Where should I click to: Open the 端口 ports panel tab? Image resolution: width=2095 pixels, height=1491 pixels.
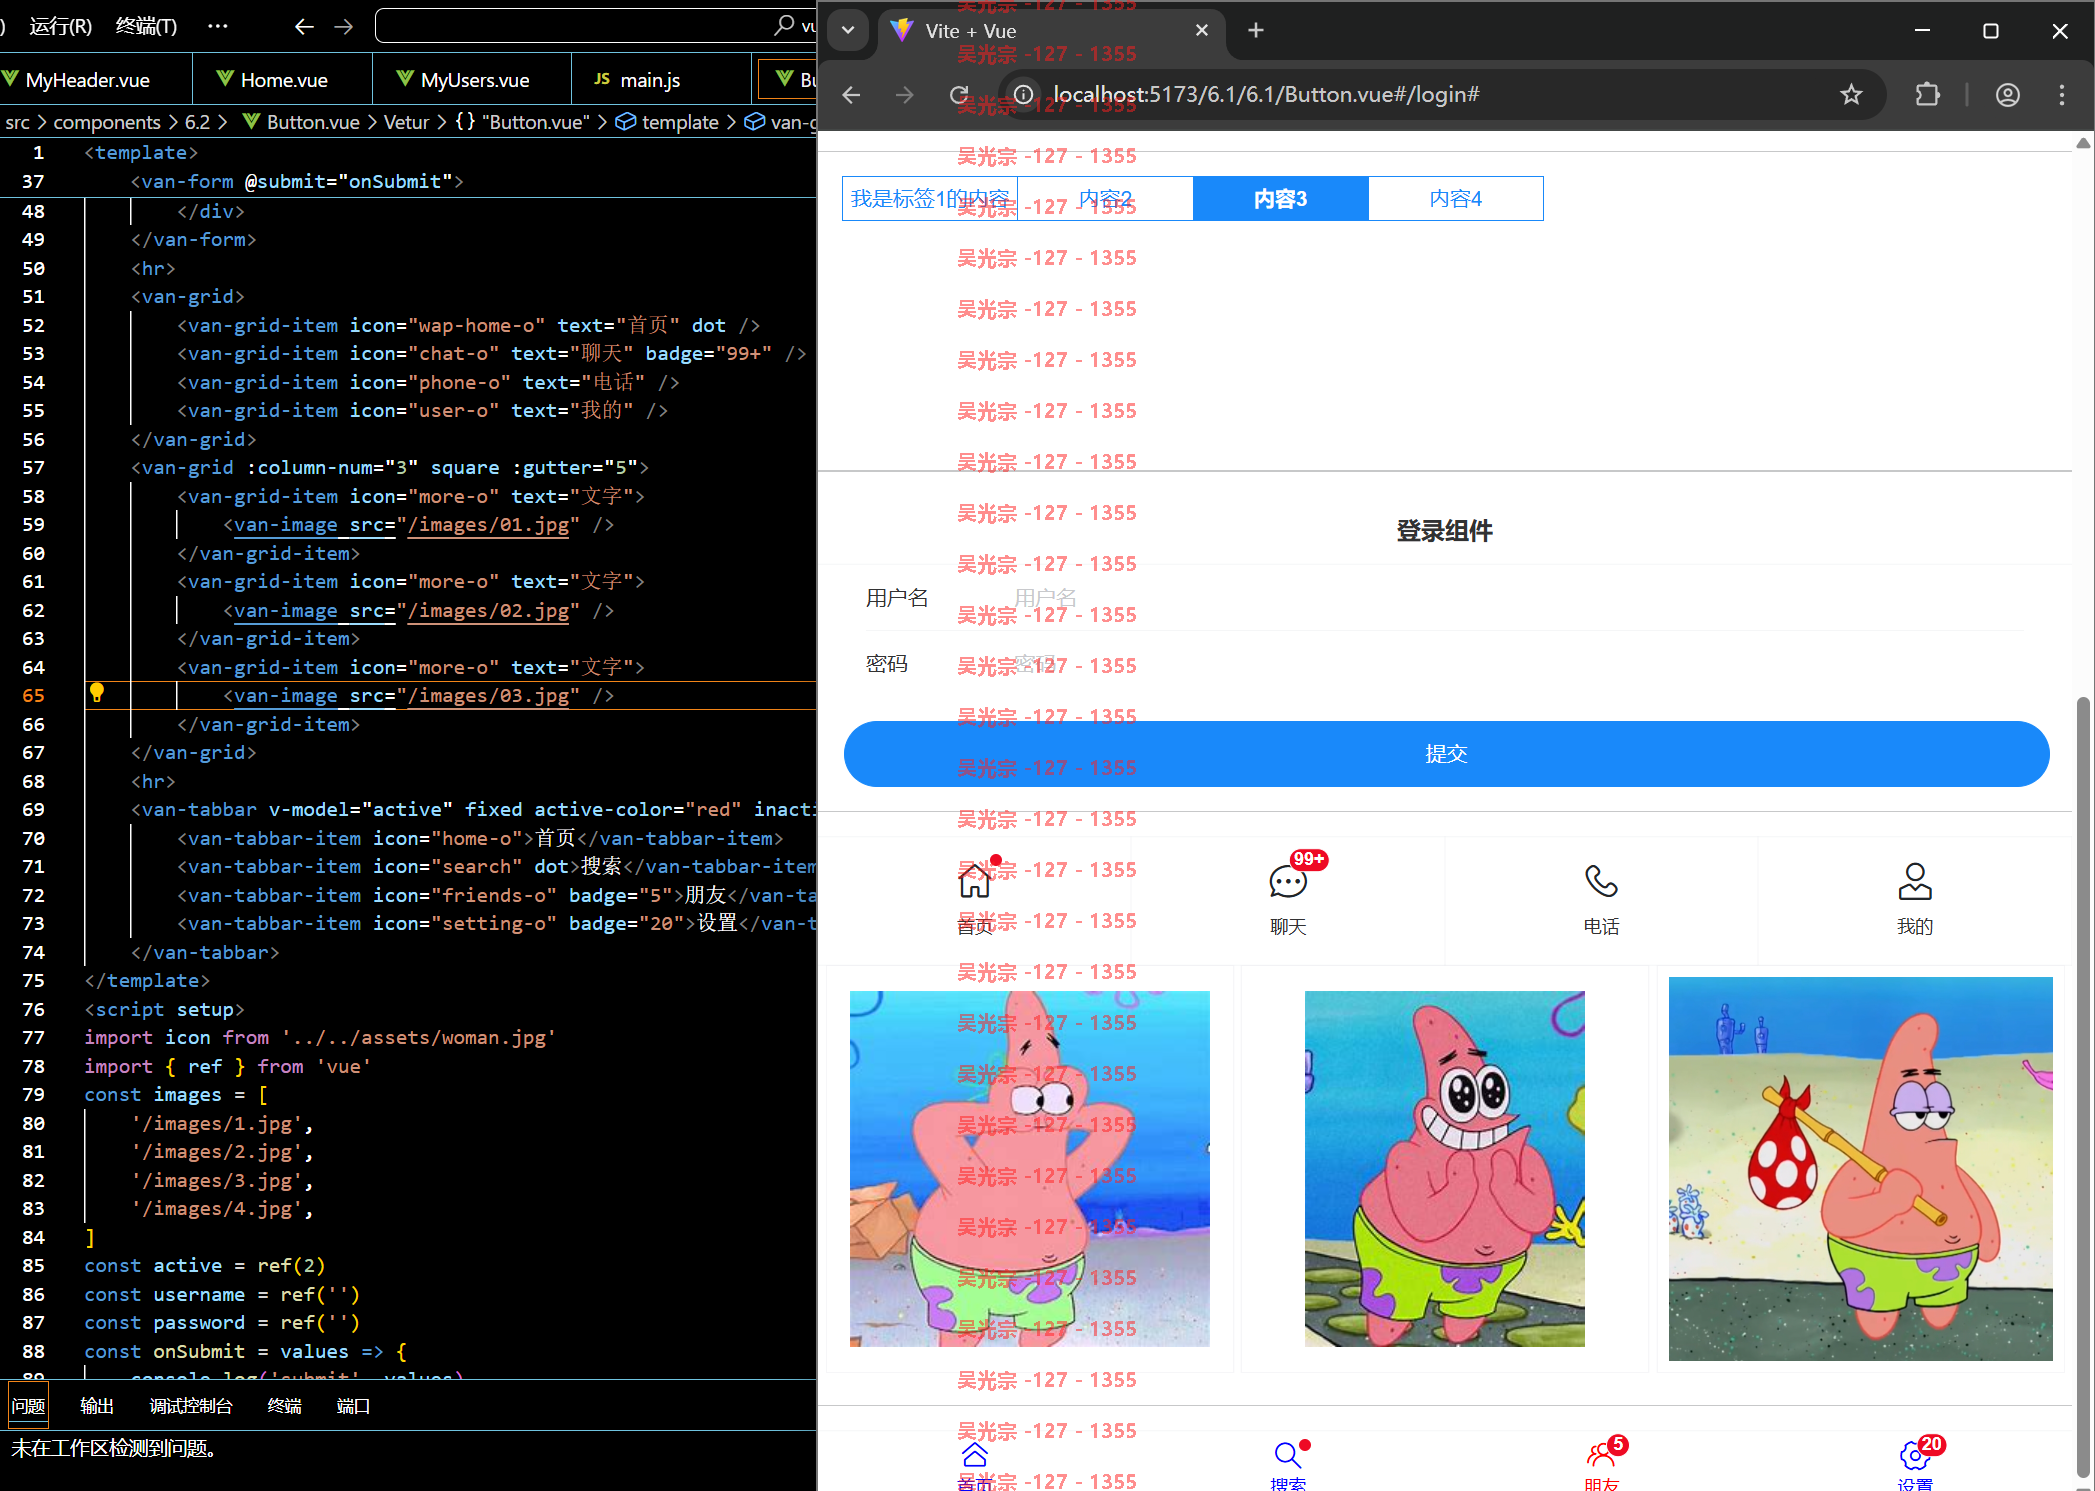[353, 1406]
